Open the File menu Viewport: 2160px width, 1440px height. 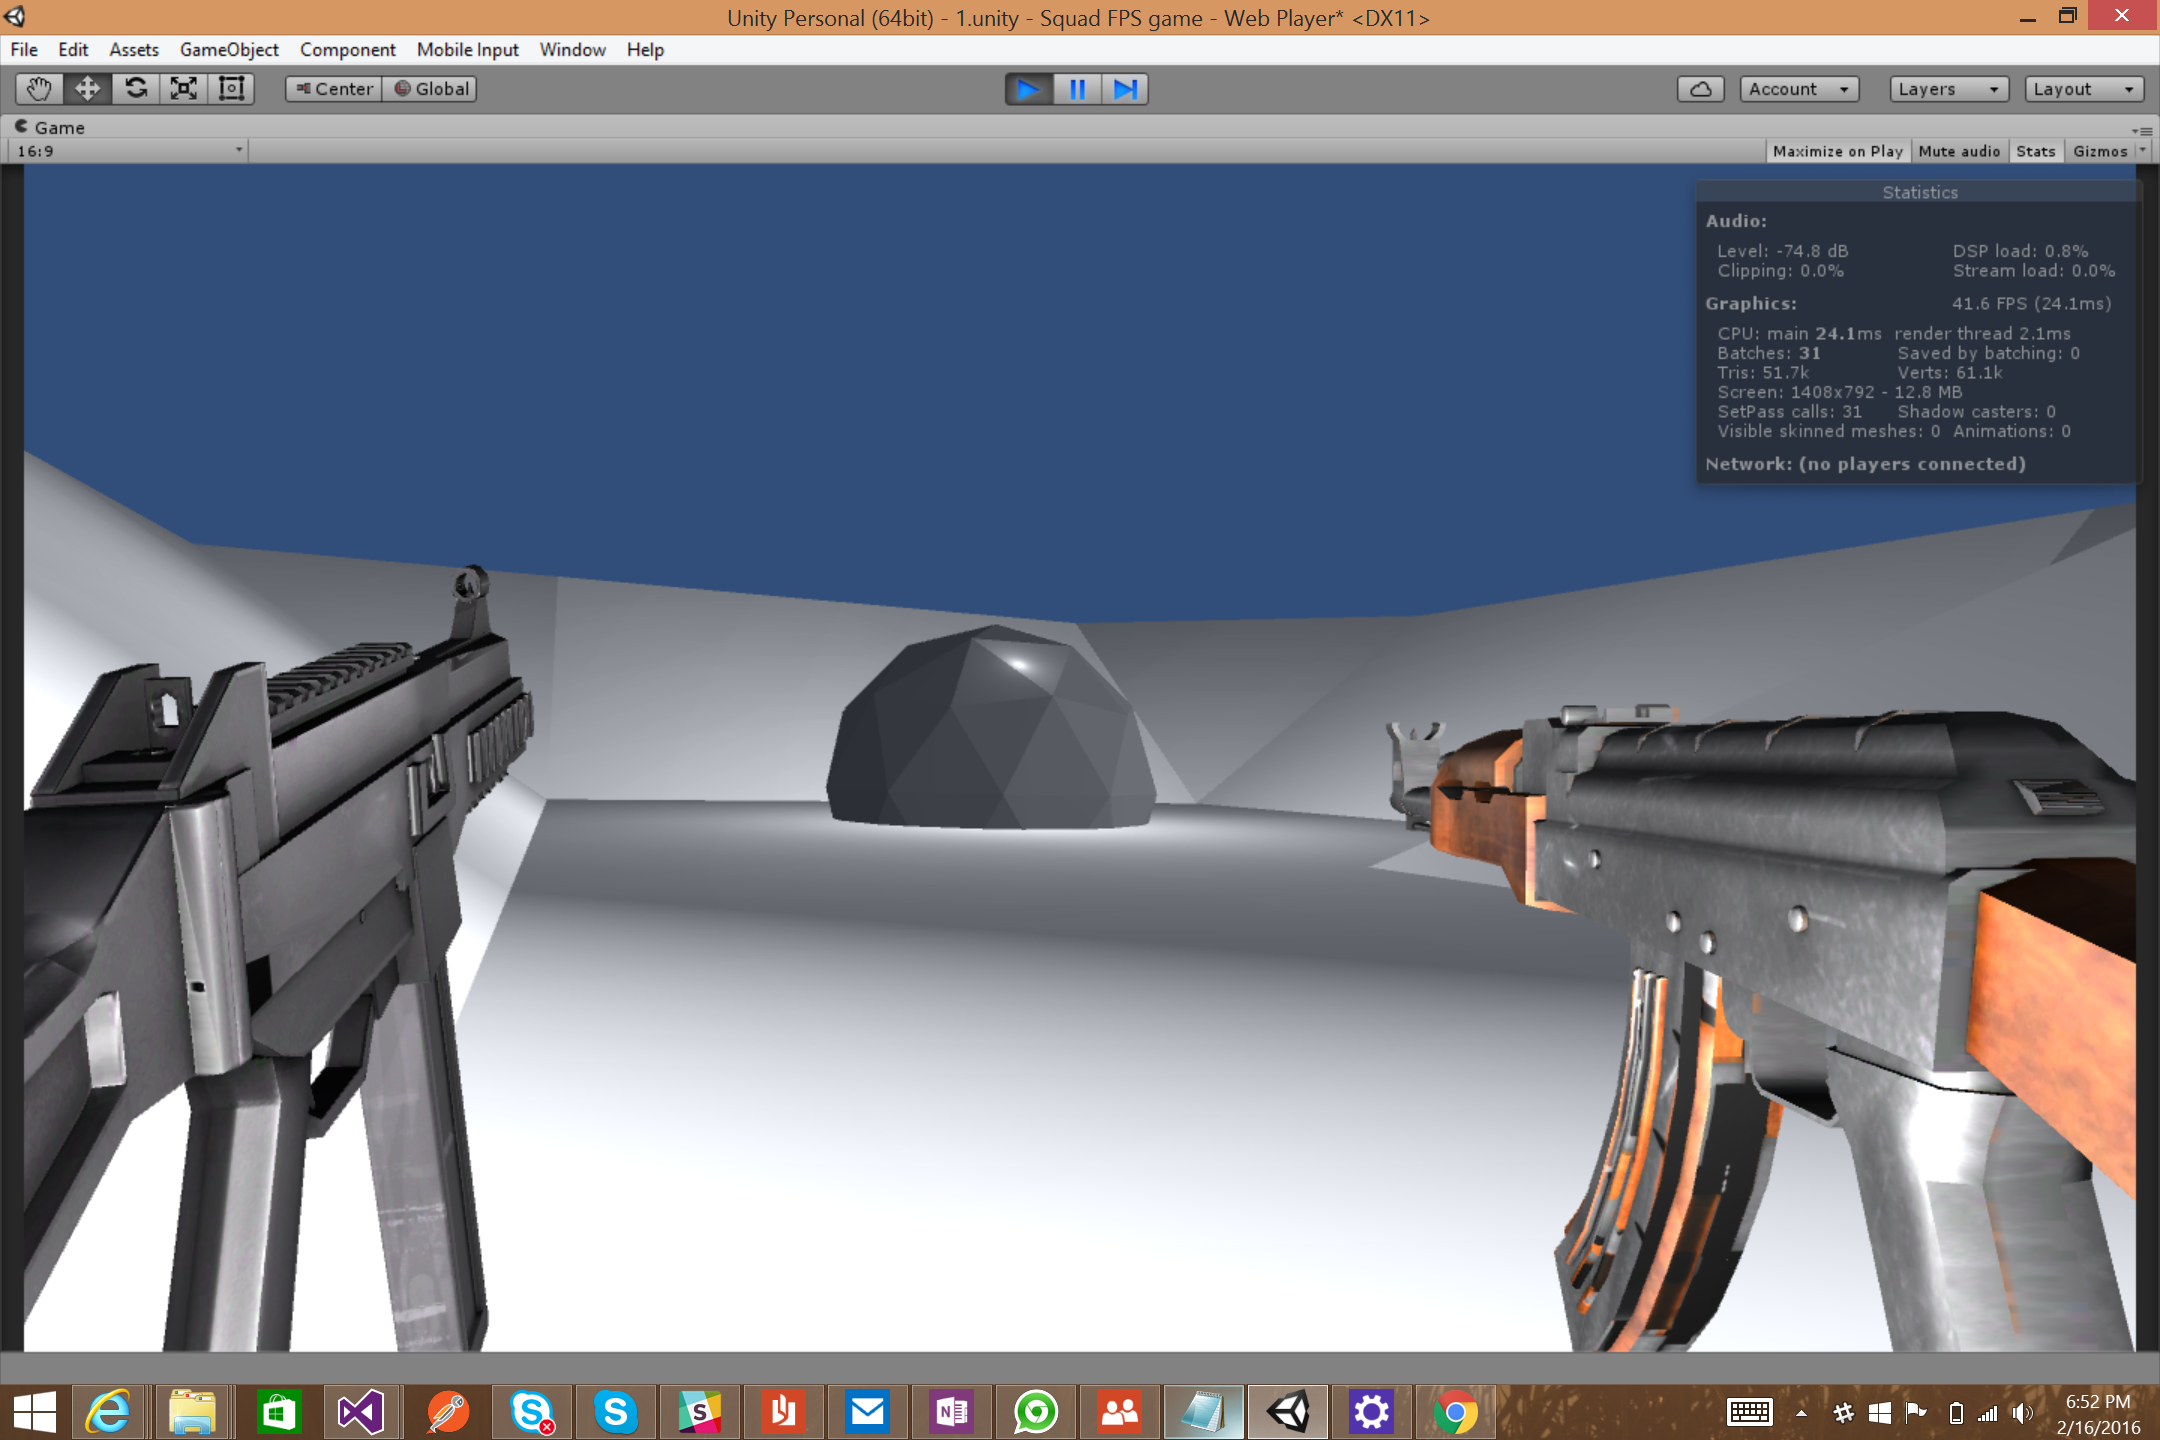pos(24,49)
